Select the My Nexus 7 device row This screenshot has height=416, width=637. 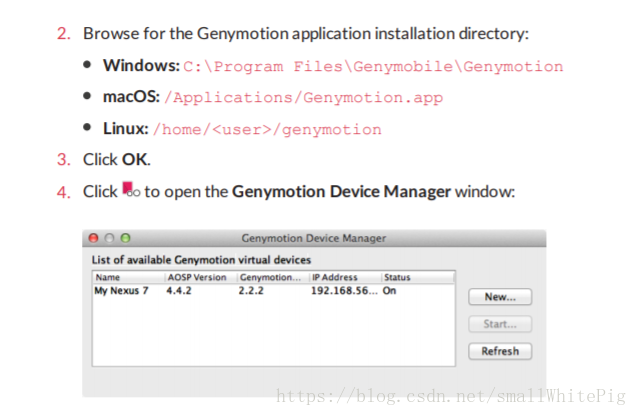pos(273,291)
